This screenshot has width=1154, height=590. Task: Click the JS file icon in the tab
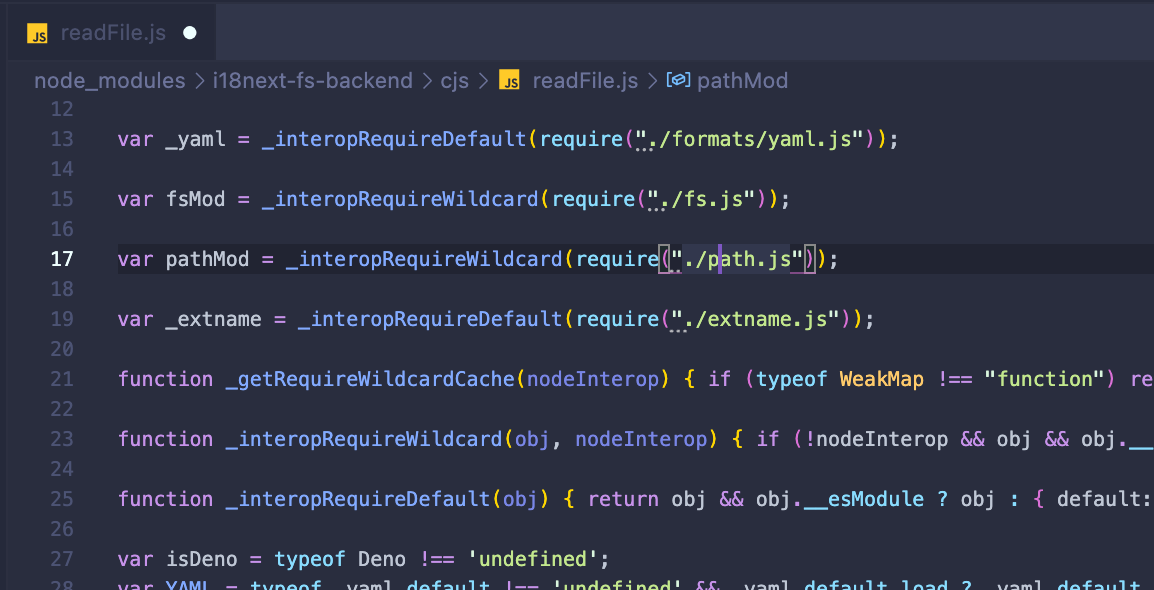(x=37, y=33)
